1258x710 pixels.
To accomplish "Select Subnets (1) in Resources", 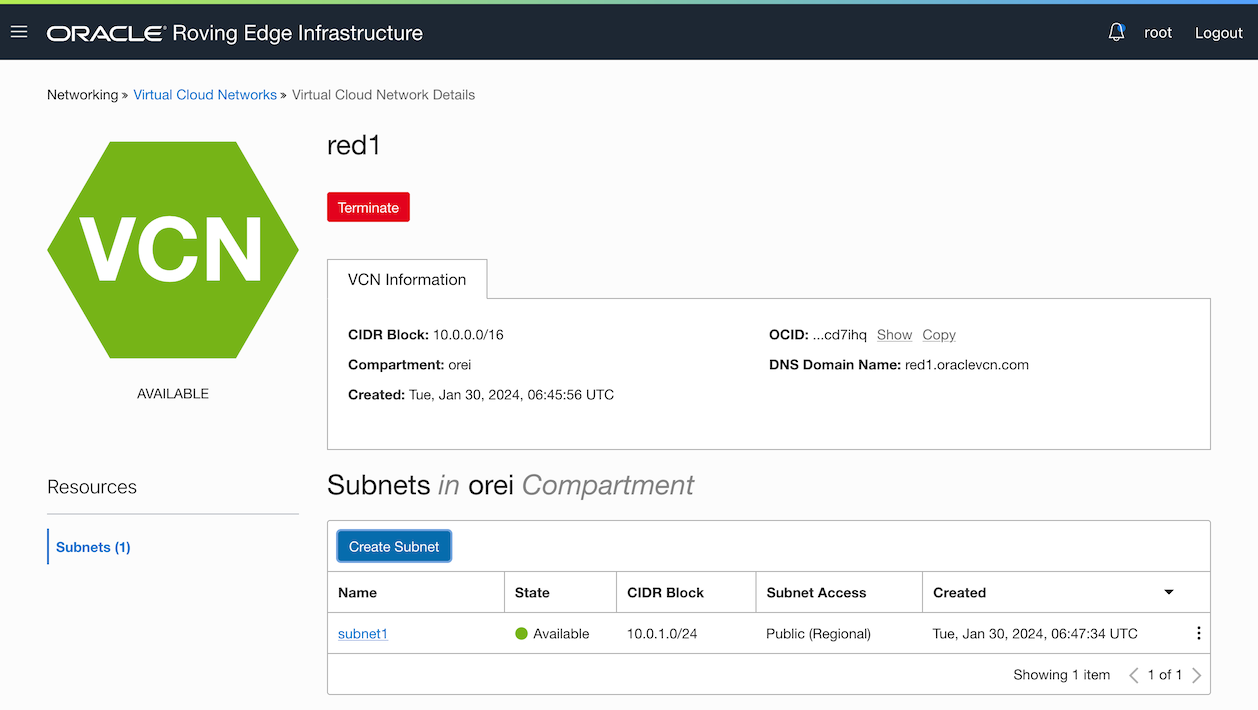I will 93,547.
